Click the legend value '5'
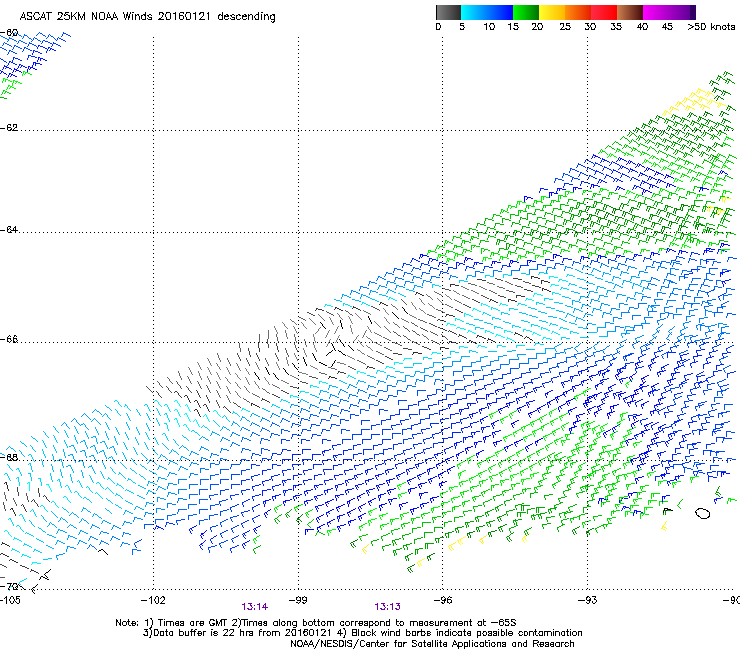Screen dimensions: 740x650 462,27
